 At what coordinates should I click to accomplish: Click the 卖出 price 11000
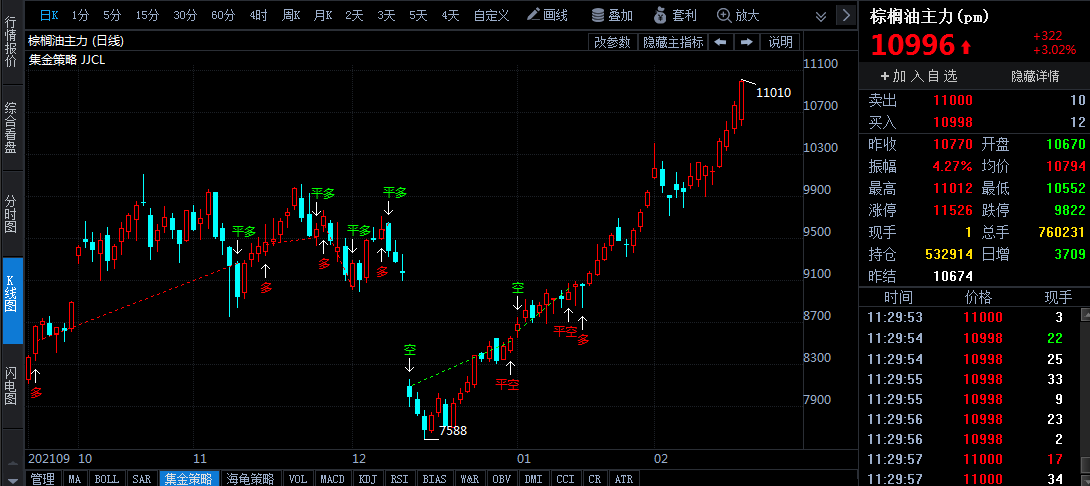pos(953,100)
